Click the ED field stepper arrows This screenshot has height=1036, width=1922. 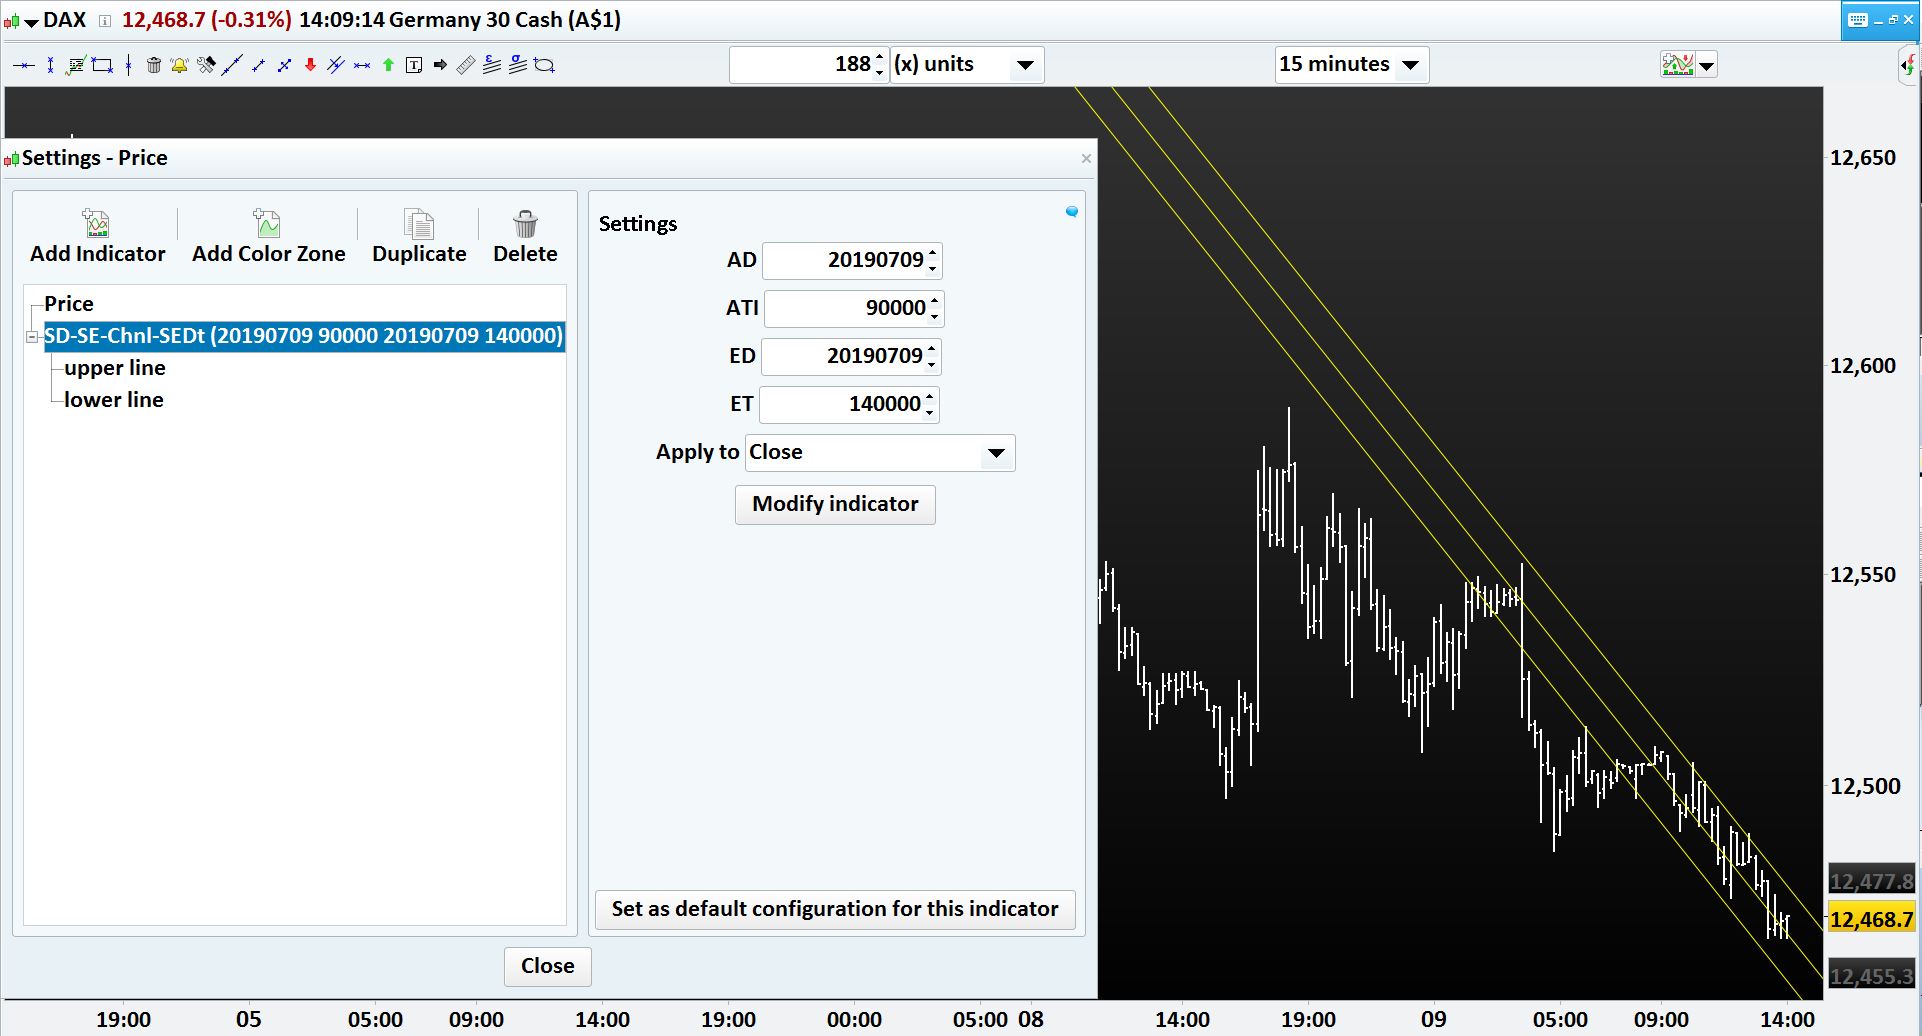(932, 357)
